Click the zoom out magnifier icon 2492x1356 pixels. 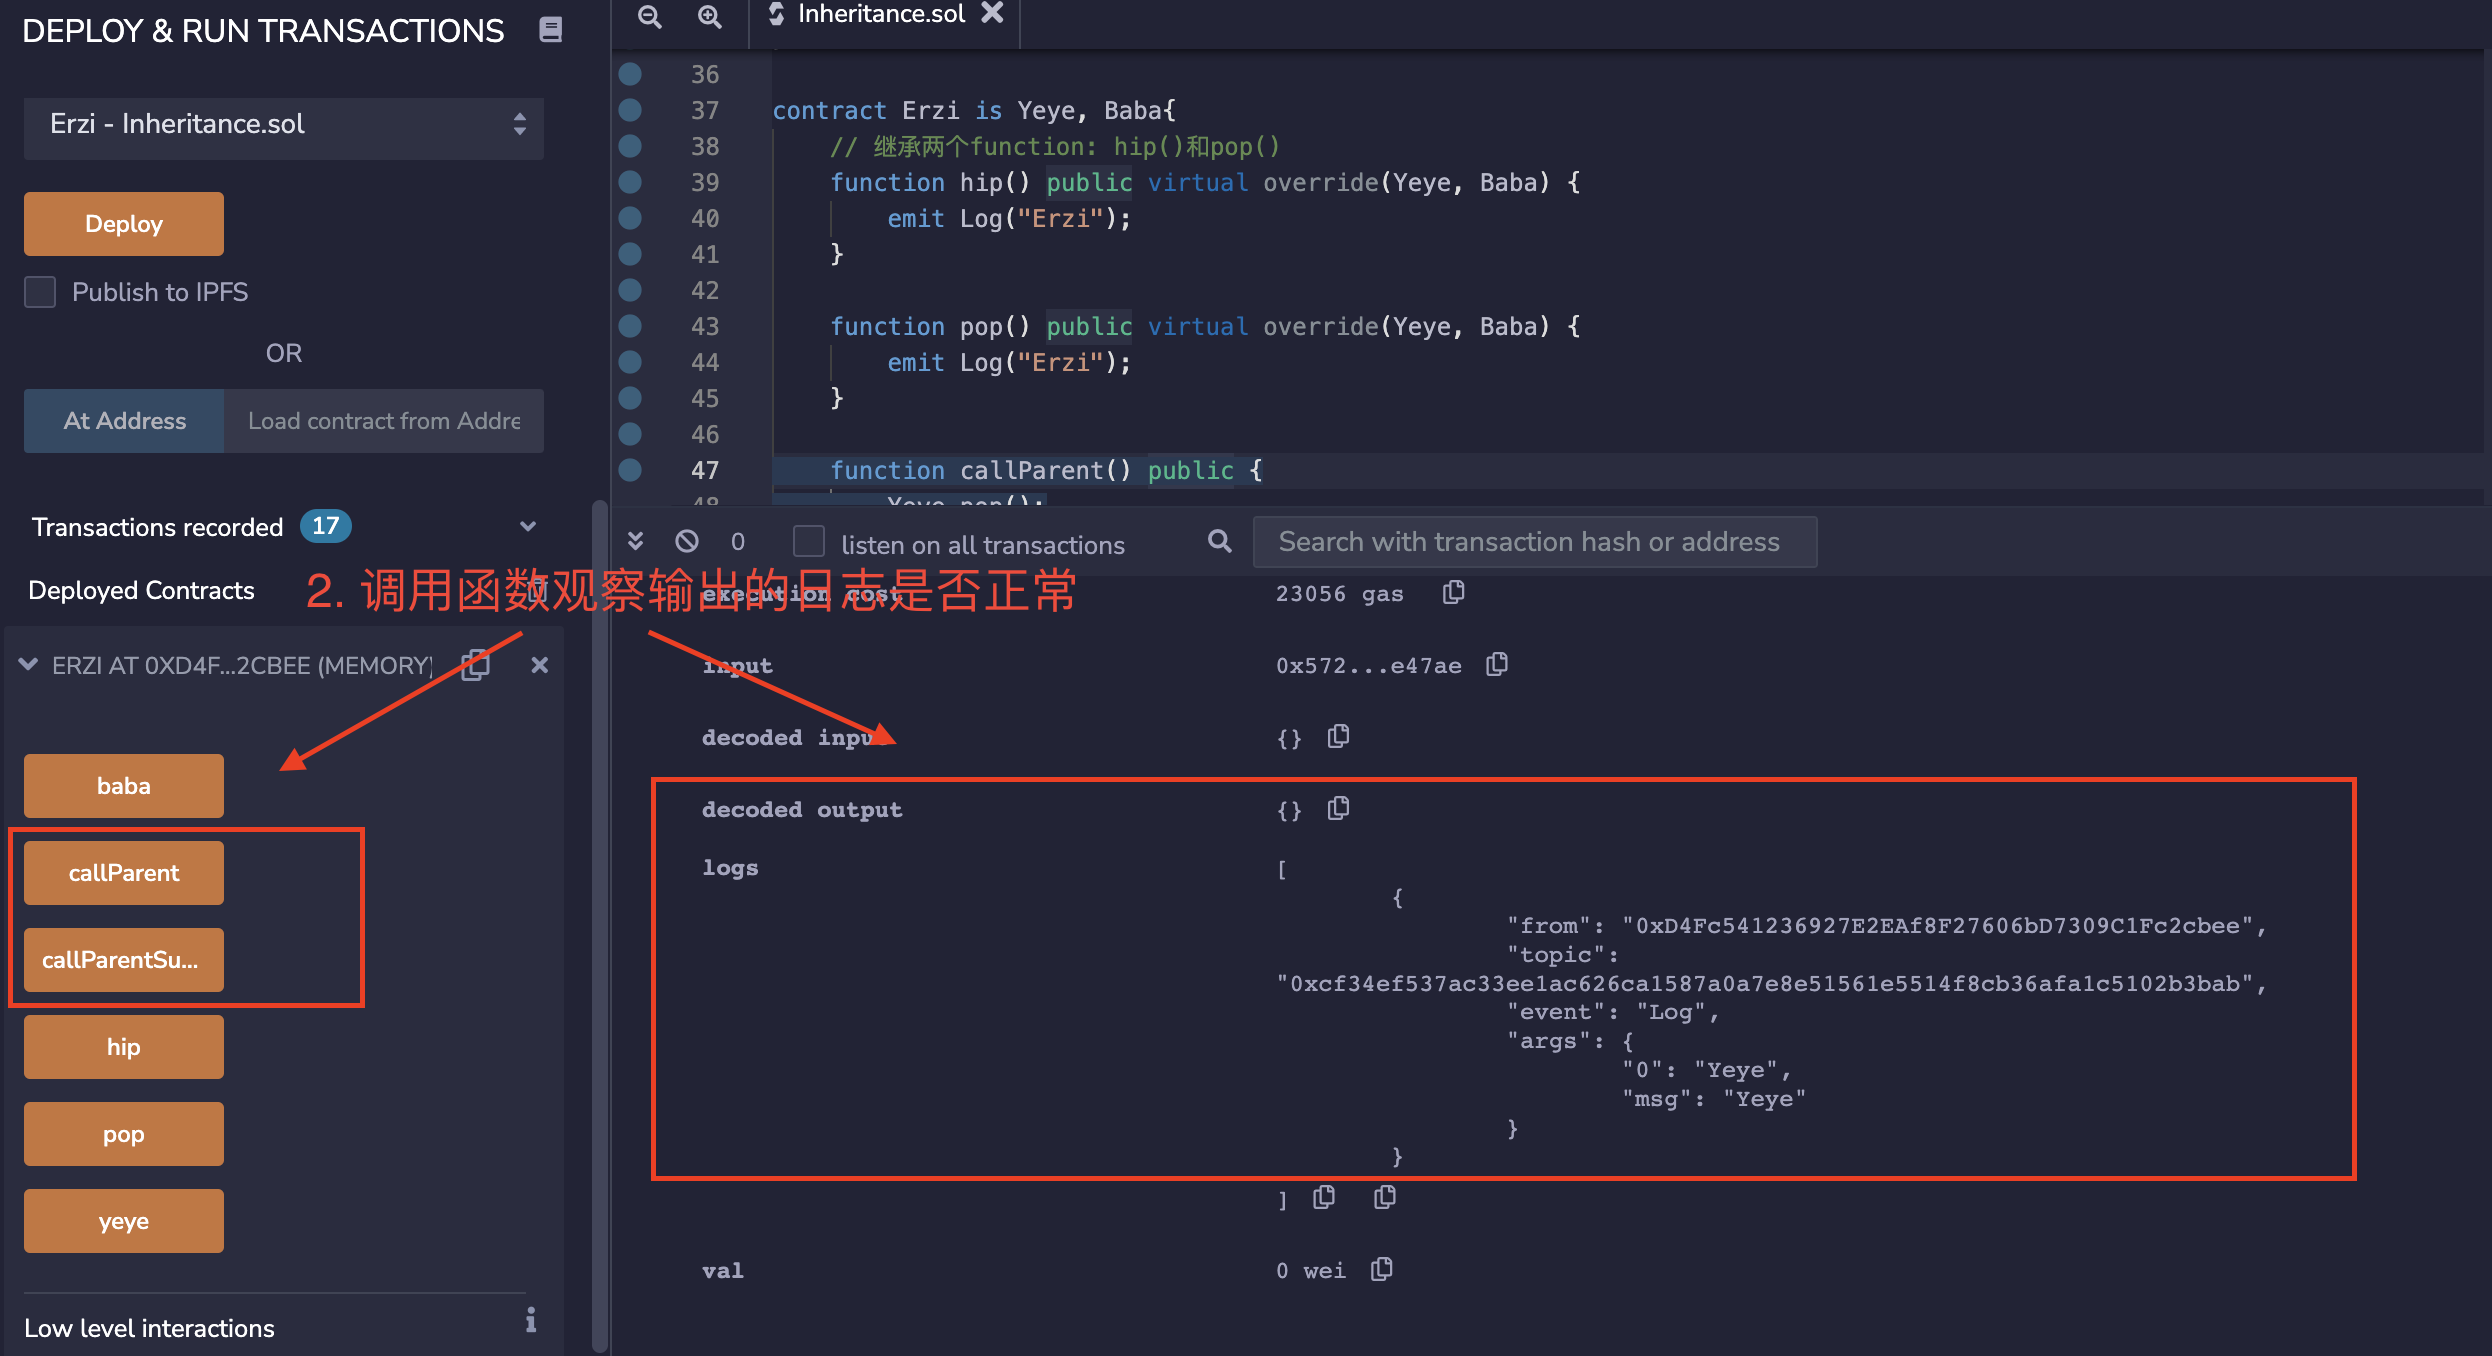649,16
